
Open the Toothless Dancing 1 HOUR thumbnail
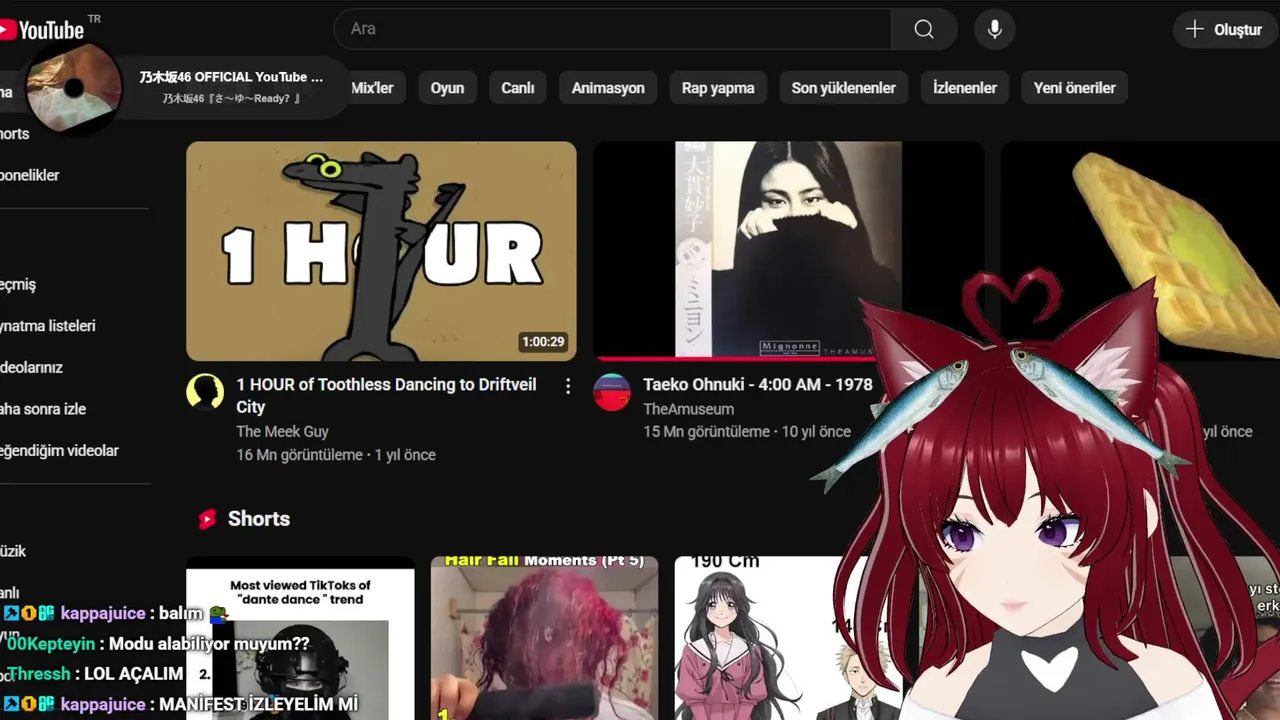point(381,251)
